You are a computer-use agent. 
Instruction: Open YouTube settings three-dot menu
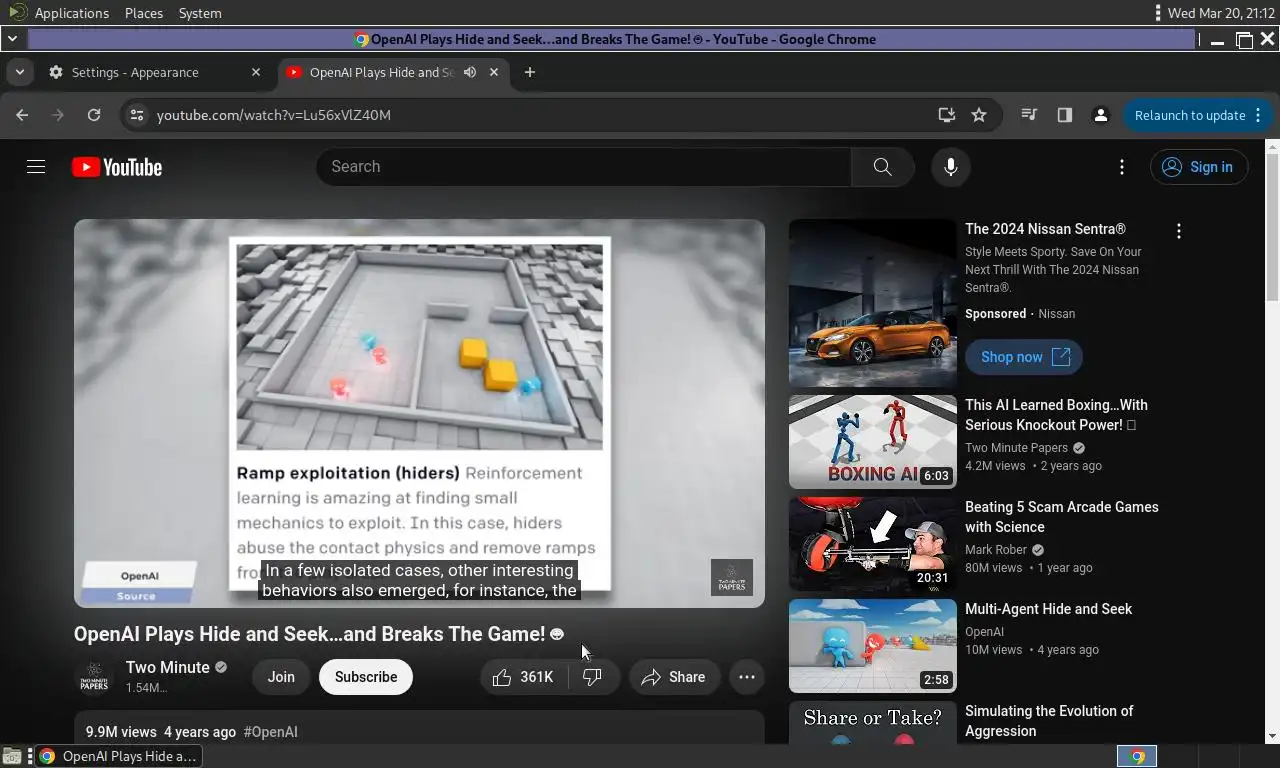click(1122, 167)
